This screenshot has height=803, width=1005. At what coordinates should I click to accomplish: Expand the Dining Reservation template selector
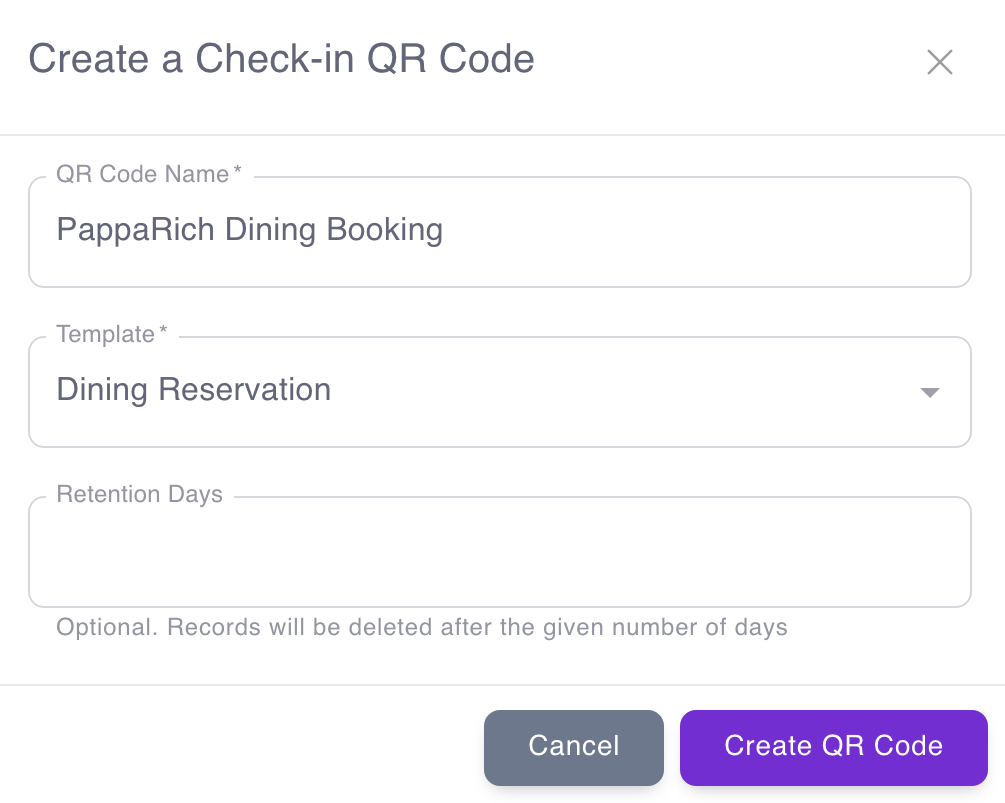[500, 391]
